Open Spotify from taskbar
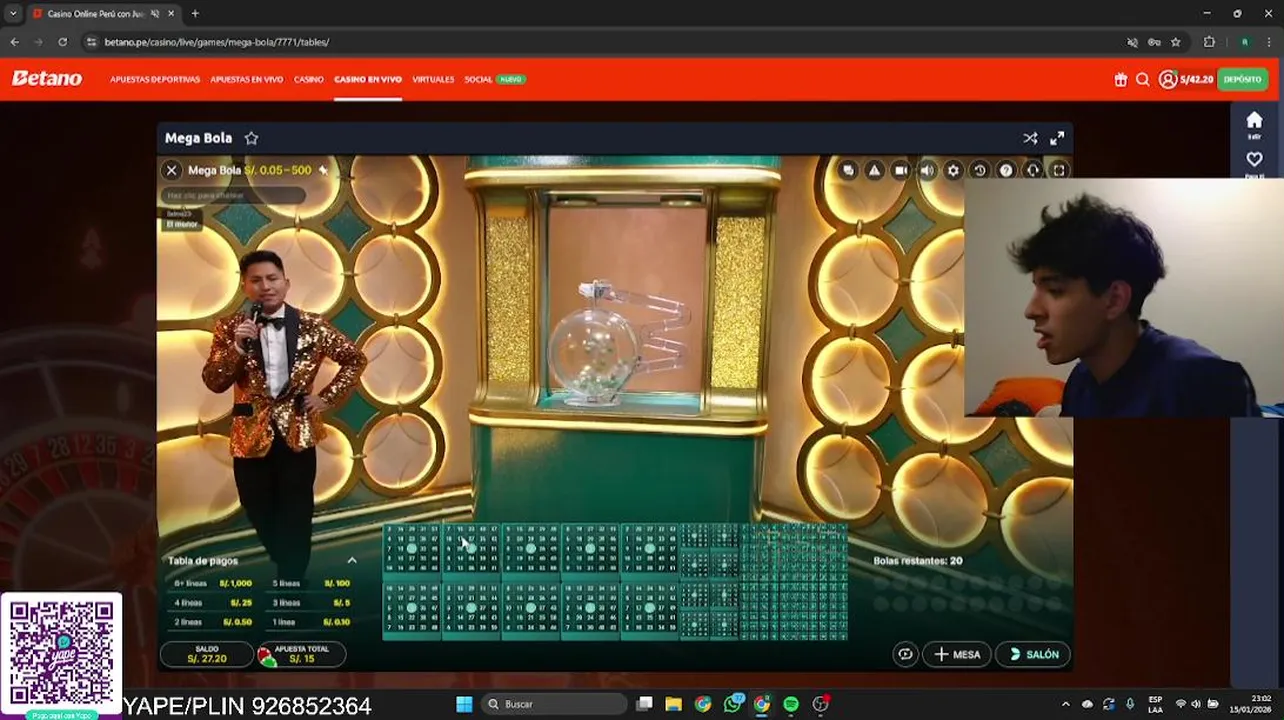This screenshot has width=1284, height=720. pos(791,704)
